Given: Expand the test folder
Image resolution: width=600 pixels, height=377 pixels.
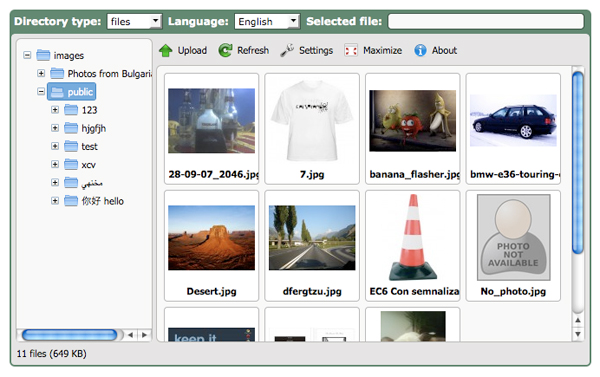Looking at the screenshot, I should point(55,146).
